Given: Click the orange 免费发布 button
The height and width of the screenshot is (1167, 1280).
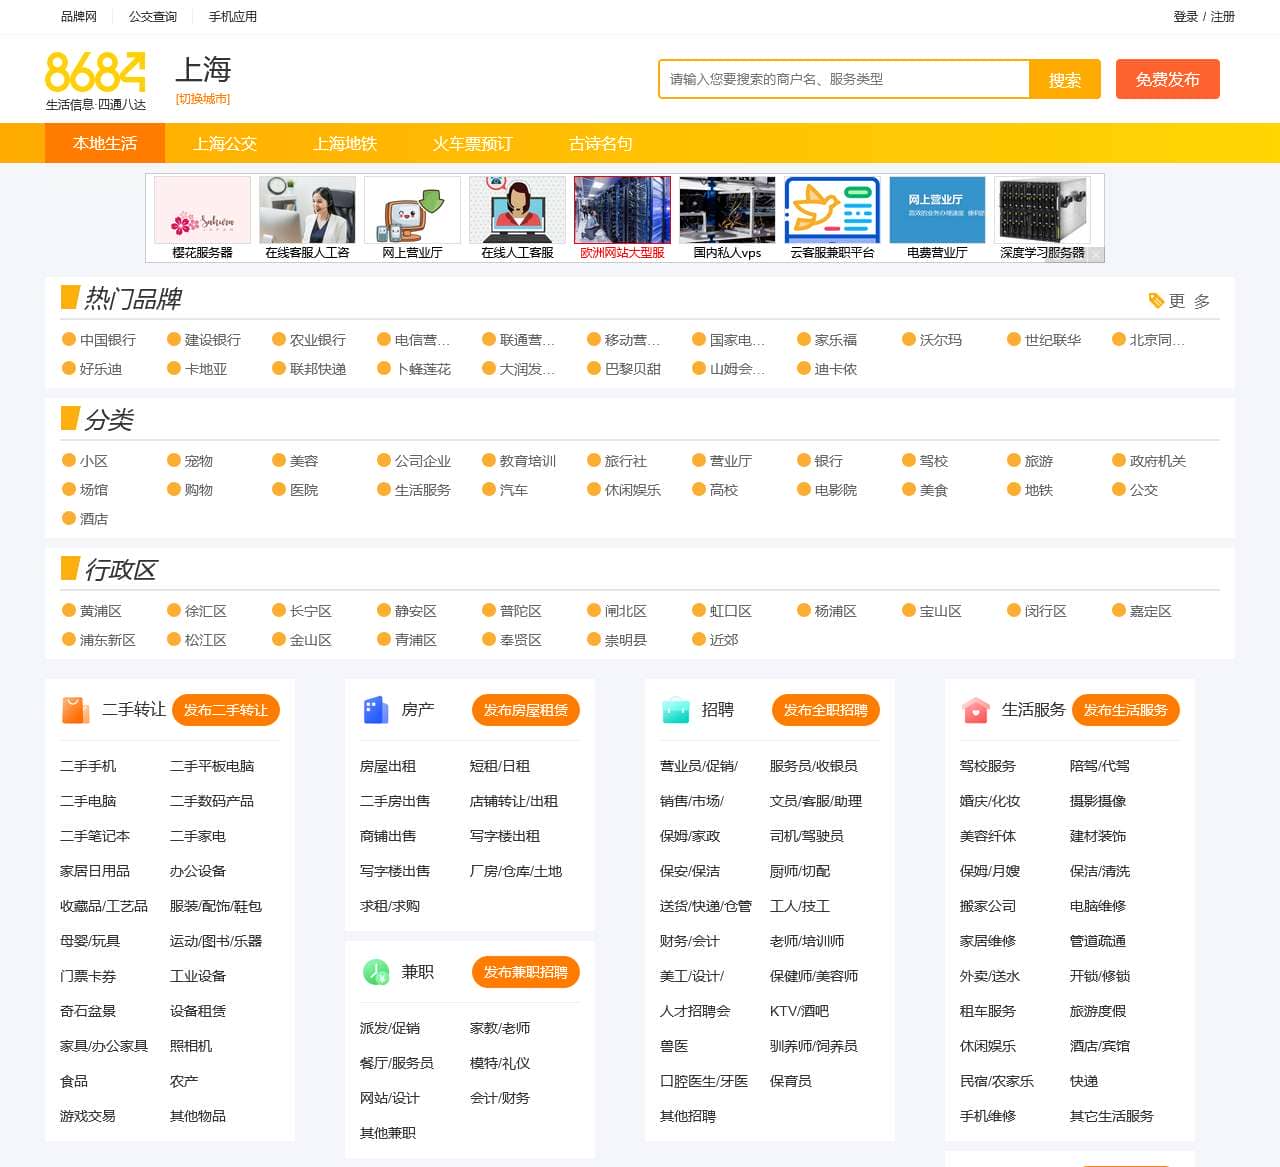Looking at the screenshot, I should tap(1168, 79).
